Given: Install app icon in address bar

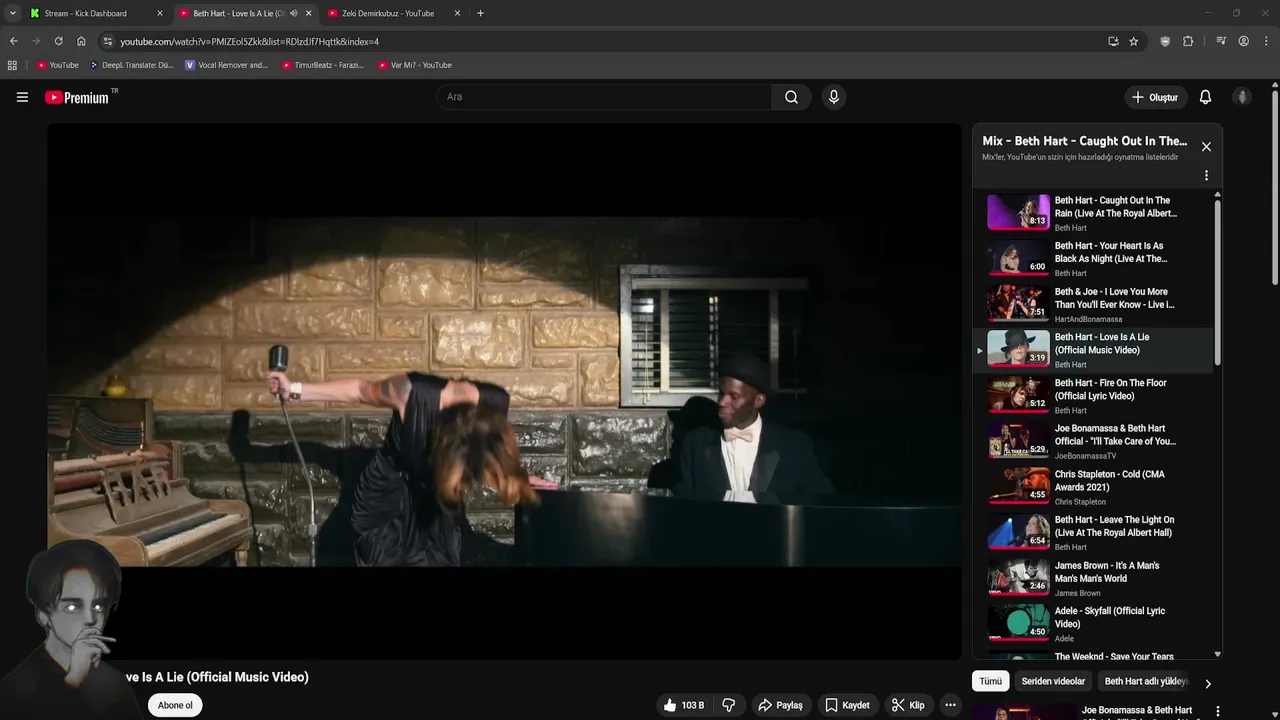Looking at the screenshot, I should [1113, 41].
